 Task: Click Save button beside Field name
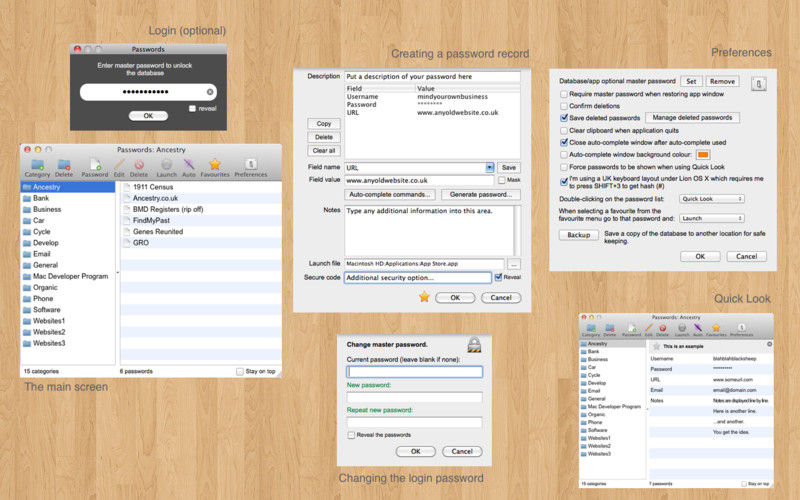pyautogui.click(x=509, y=167)
